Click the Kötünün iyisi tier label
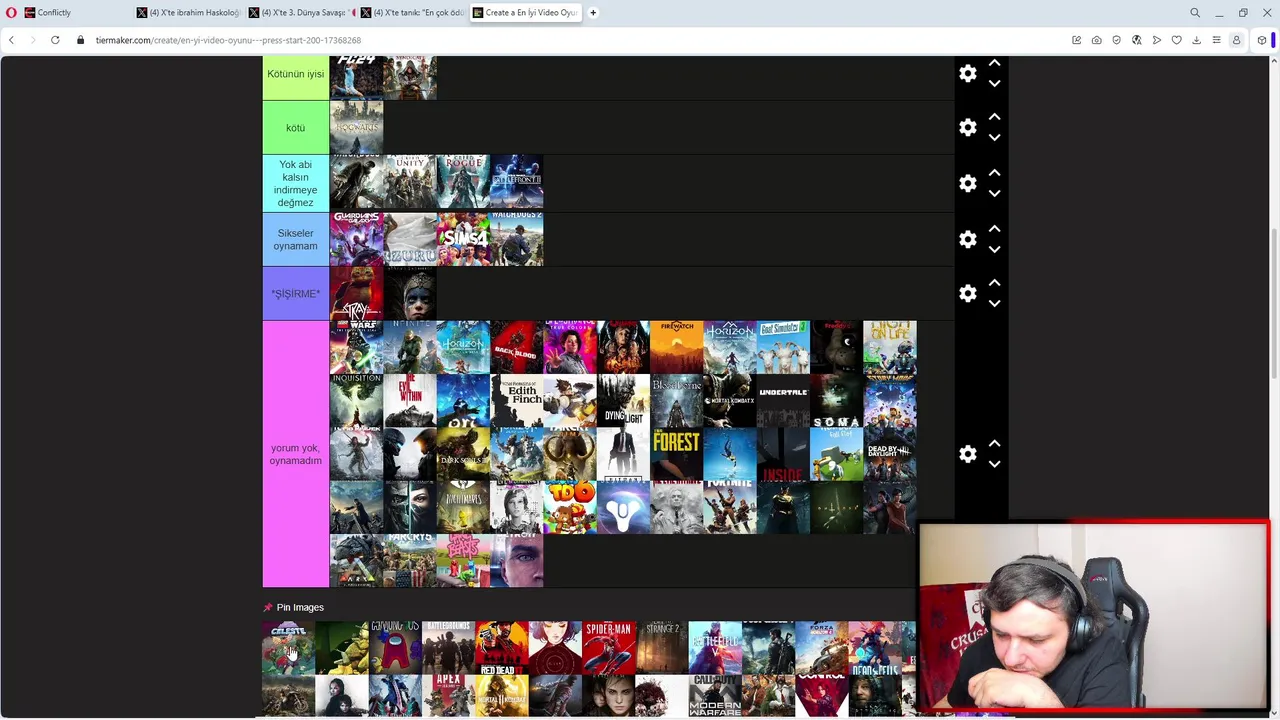Viewport: 1280px width, 720px height. point(295,74)
